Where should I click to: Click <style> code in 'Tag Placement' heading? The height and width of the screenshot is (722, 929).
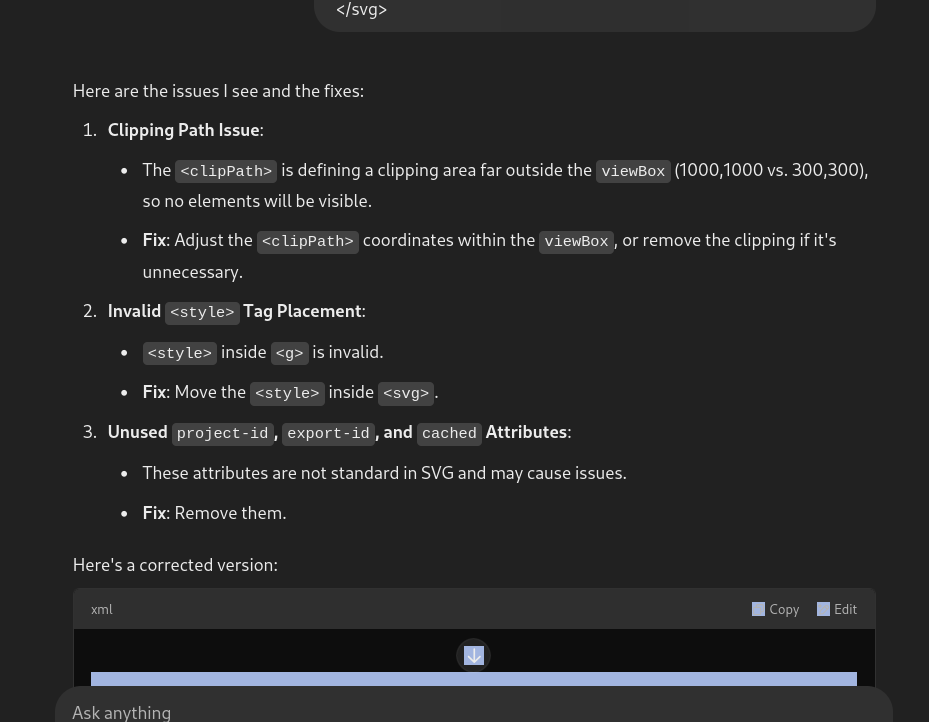(202, 313)
